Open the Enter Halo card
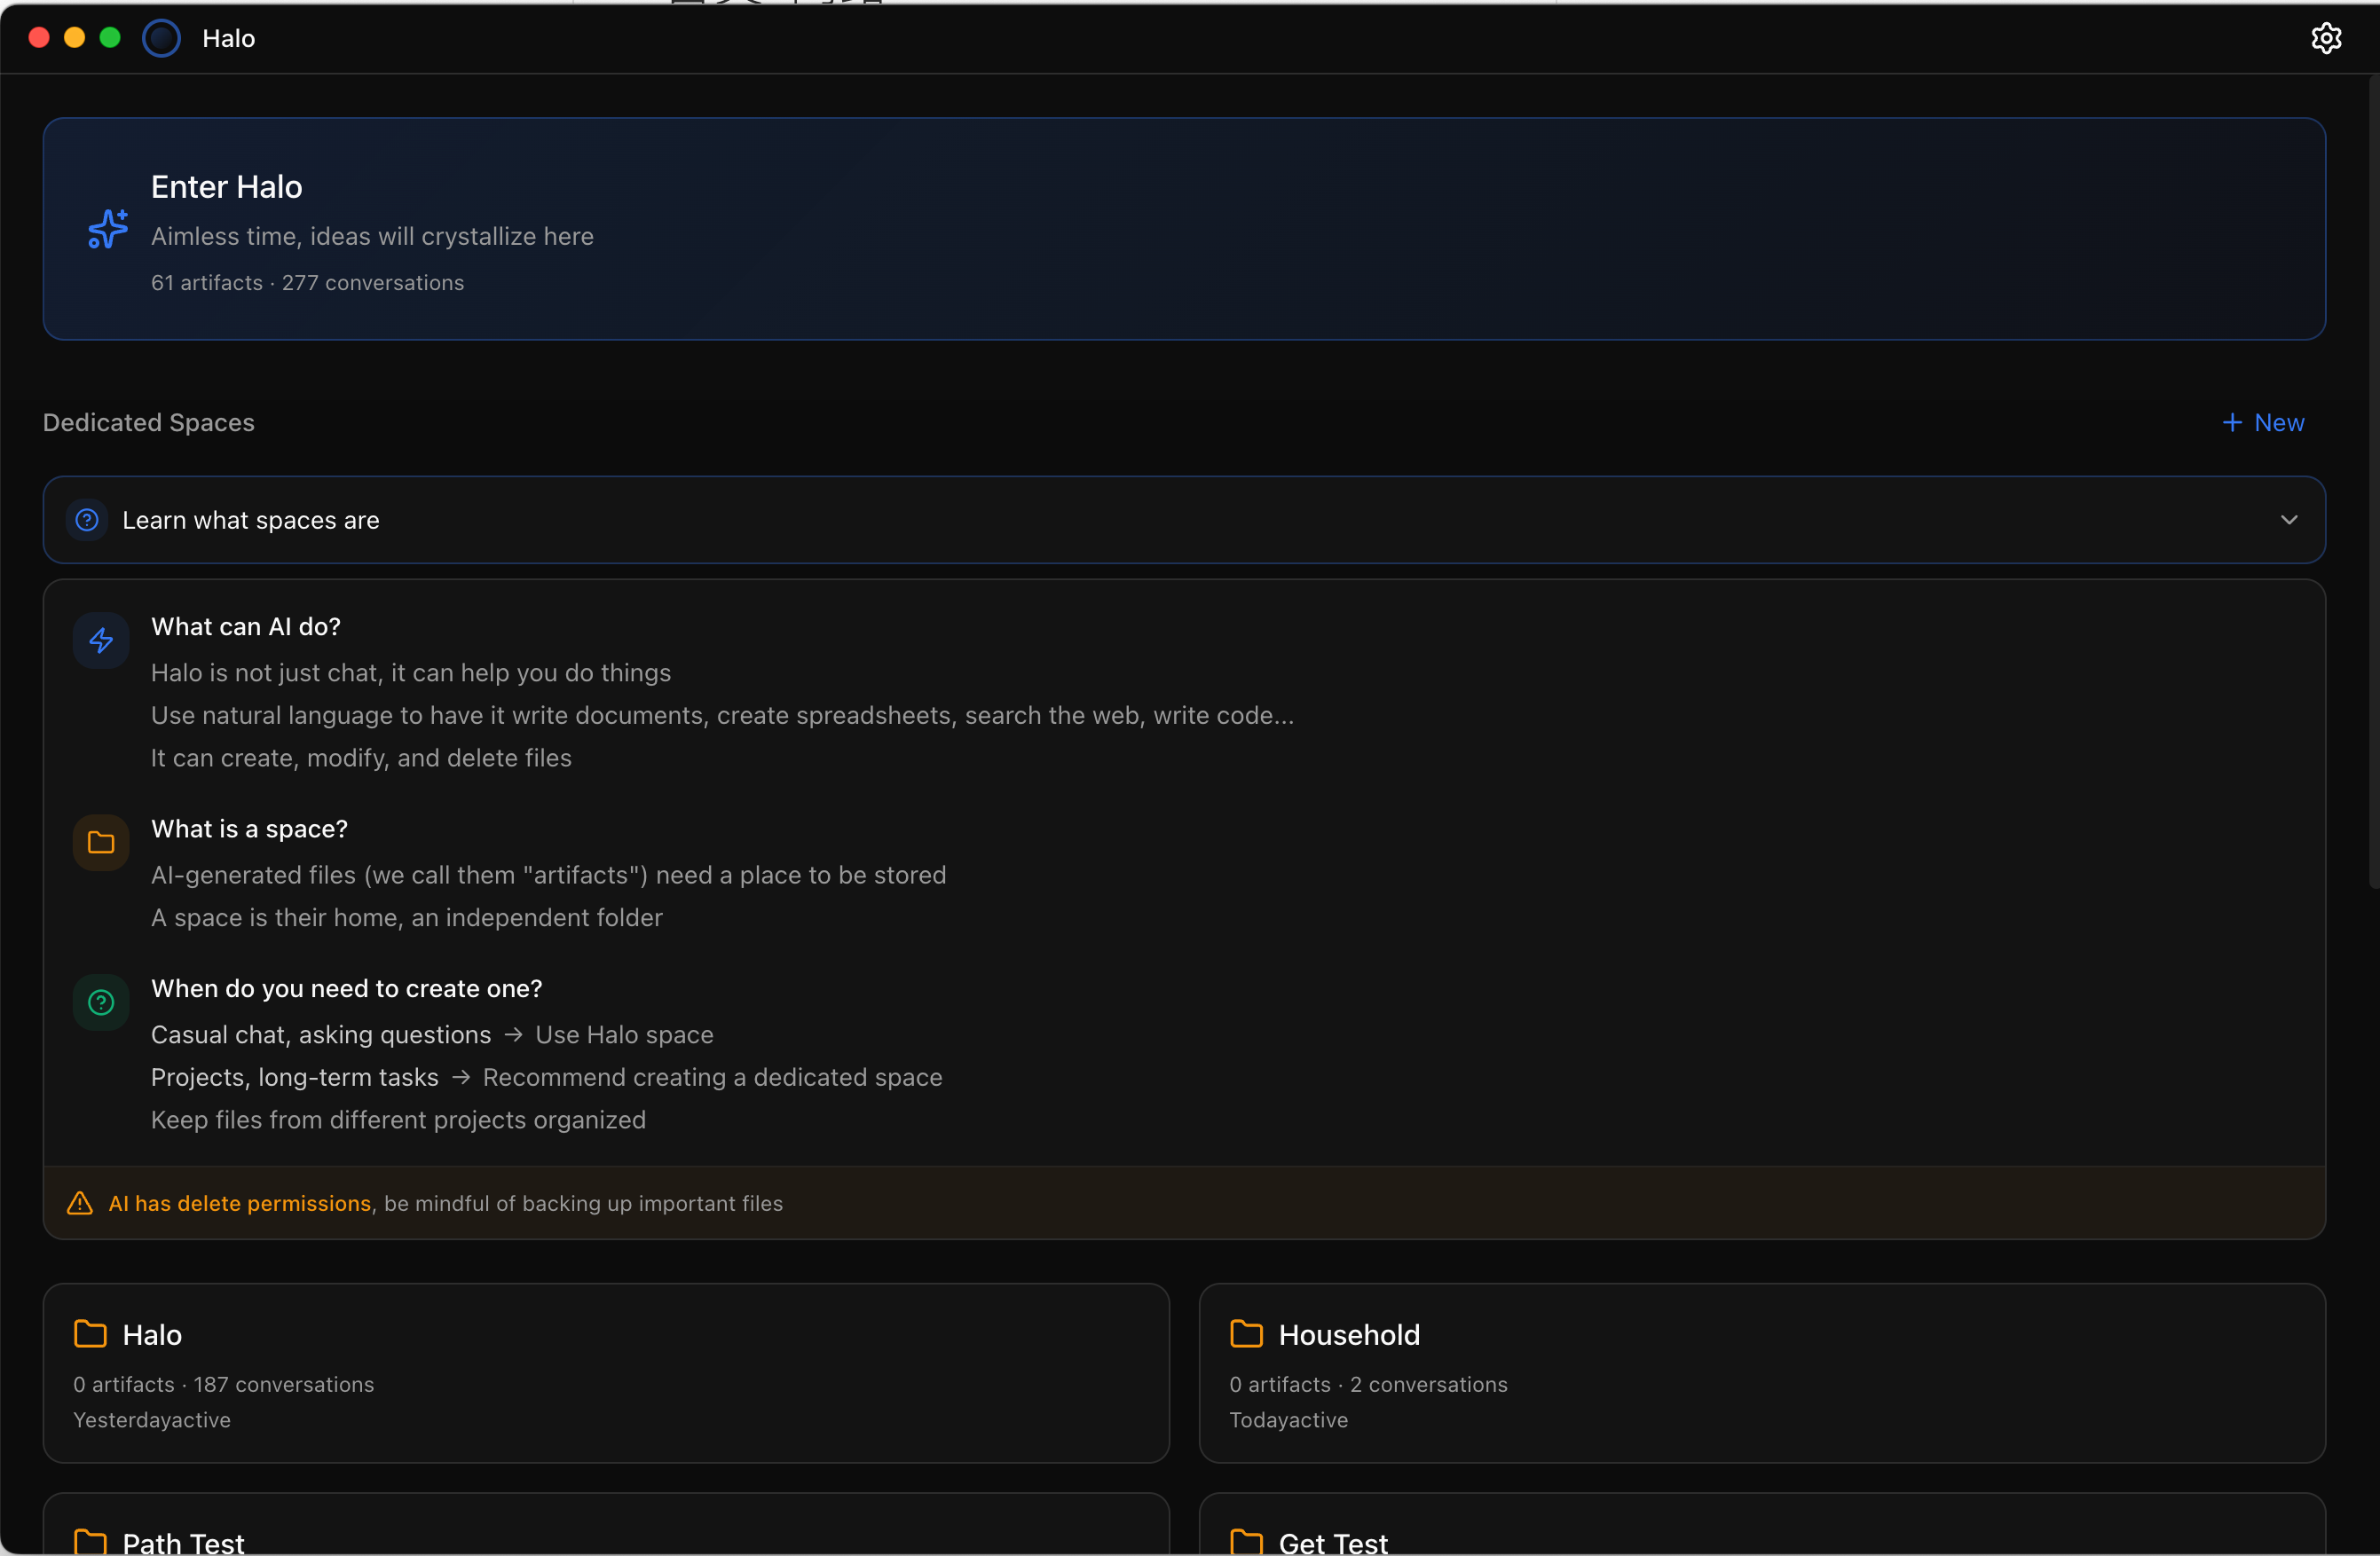2380x1556 pixels. coord(1184,229)
